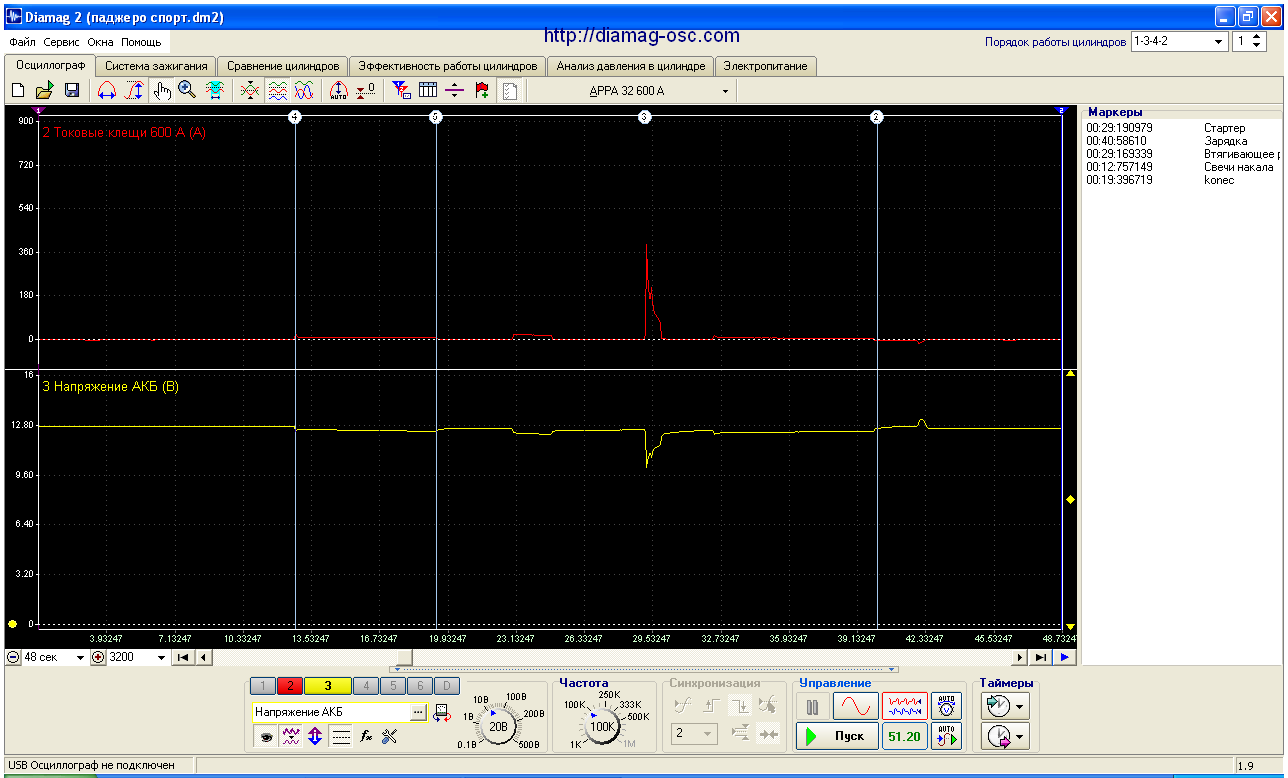Viewport: 1288px width, 778px height.
Task: Switch to the Система зажигания tab
Action: (x=157, y=66)
